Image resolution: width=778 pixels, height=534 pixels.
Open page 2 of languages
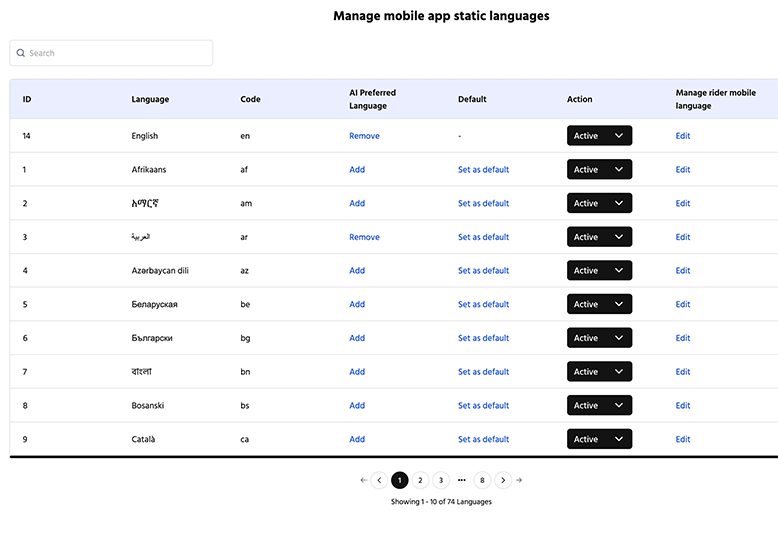coord(420,480)
